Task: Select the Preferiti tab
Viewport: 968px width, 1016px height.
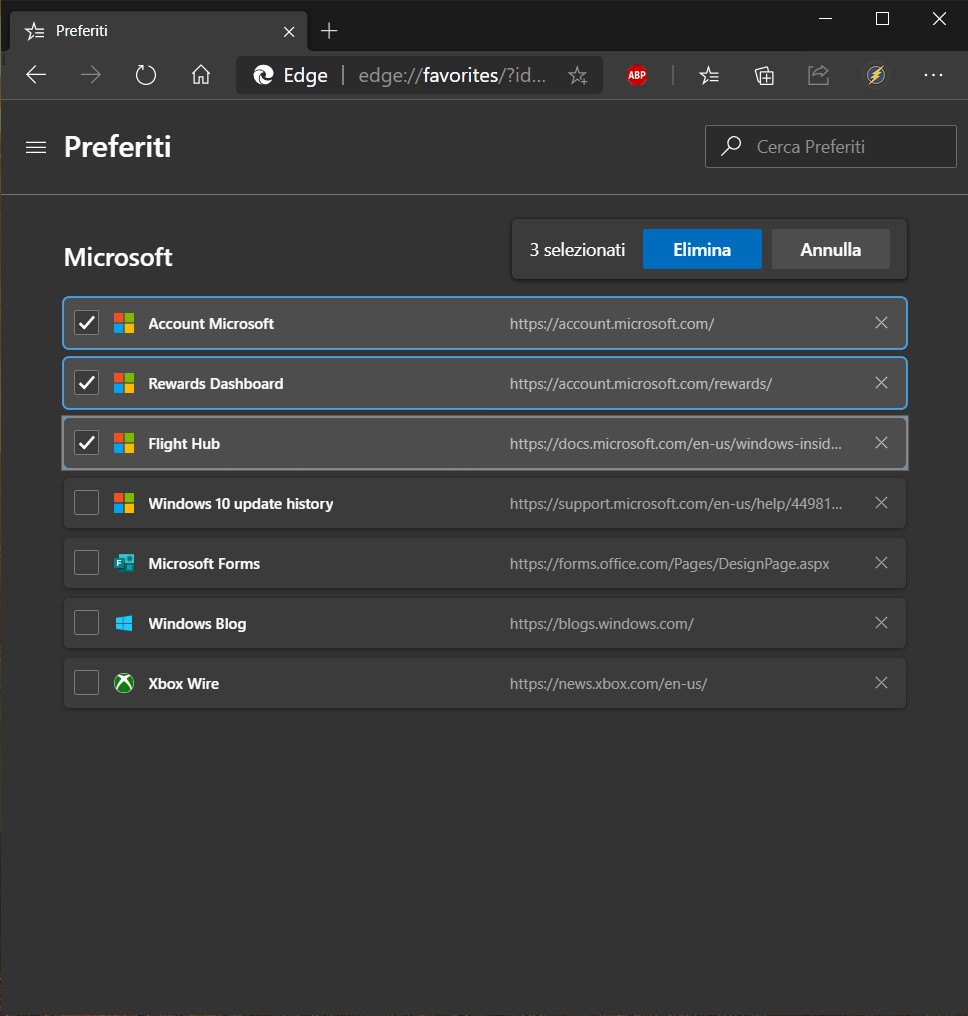Action: point(158,31)
